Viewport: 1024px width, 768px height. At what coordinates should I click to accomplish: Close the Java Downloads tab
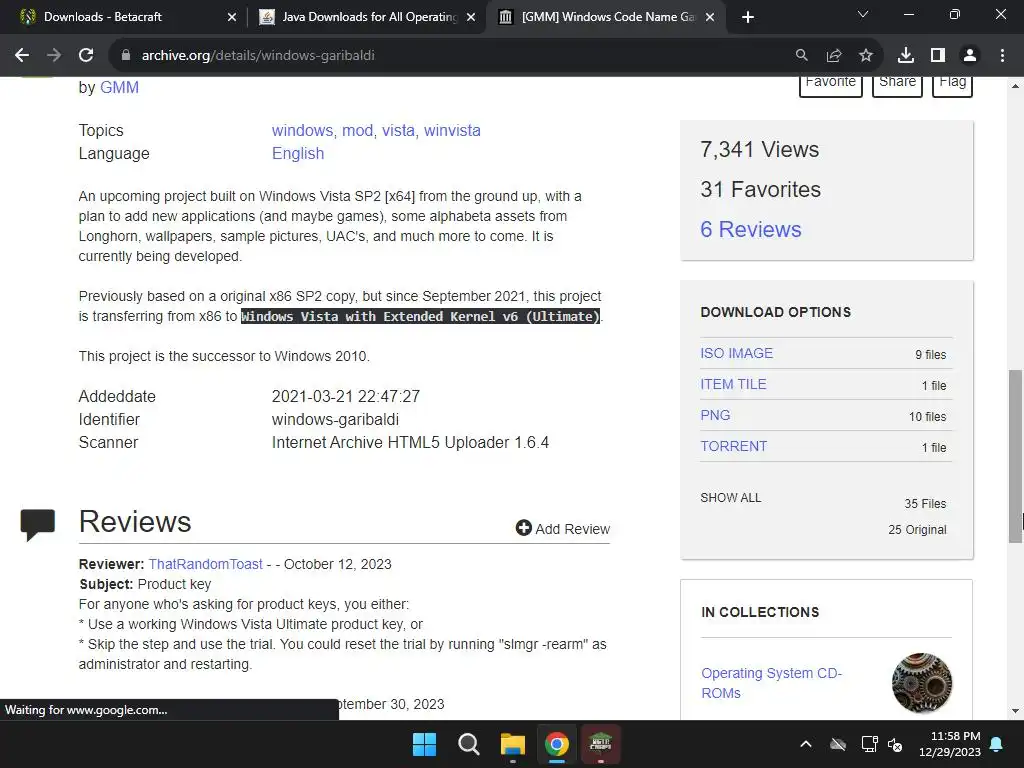pyautogui.click(x=471, y=17)
